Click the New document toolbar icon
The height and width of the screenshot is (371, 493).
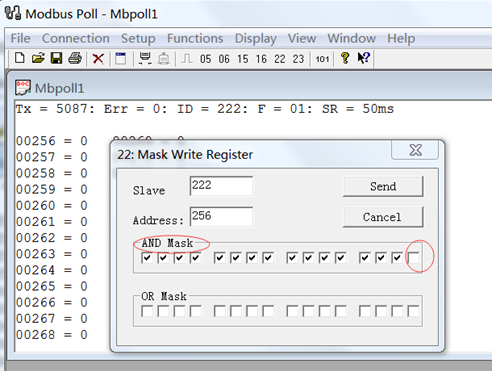[20, 58]
